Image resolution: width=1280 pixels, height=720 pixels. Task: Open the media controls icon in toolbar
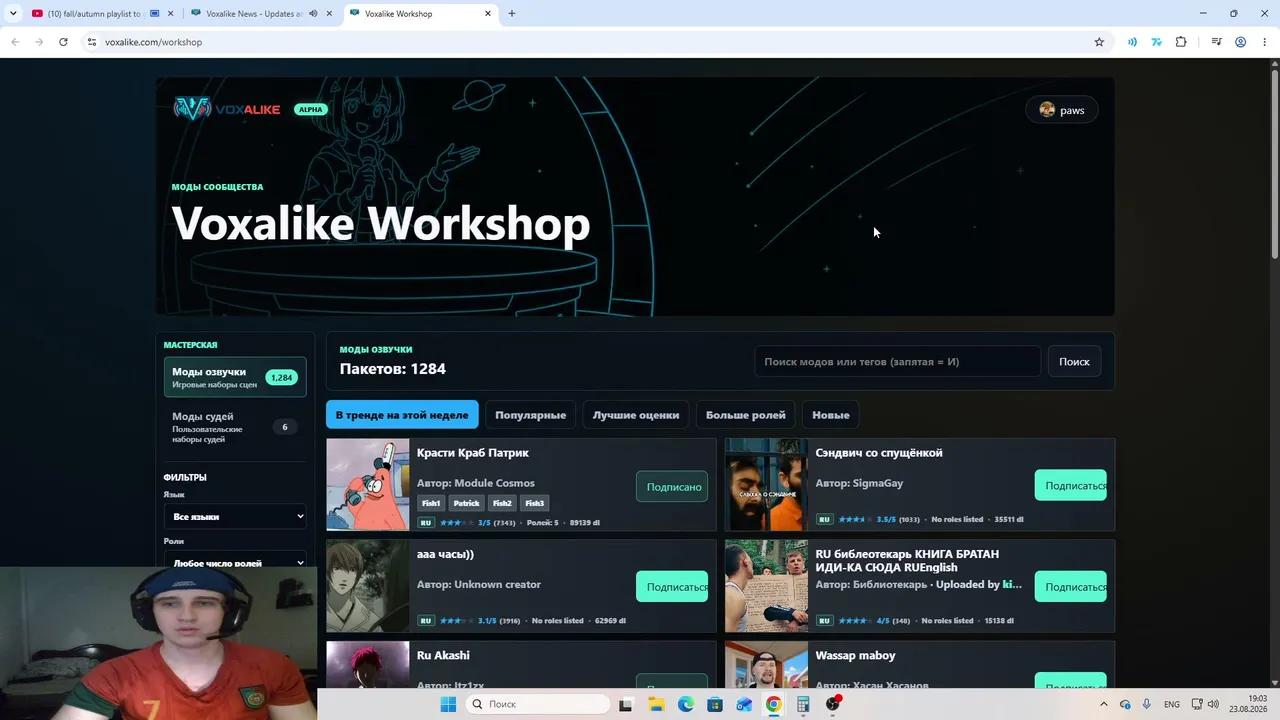[x=1216, y=42]
